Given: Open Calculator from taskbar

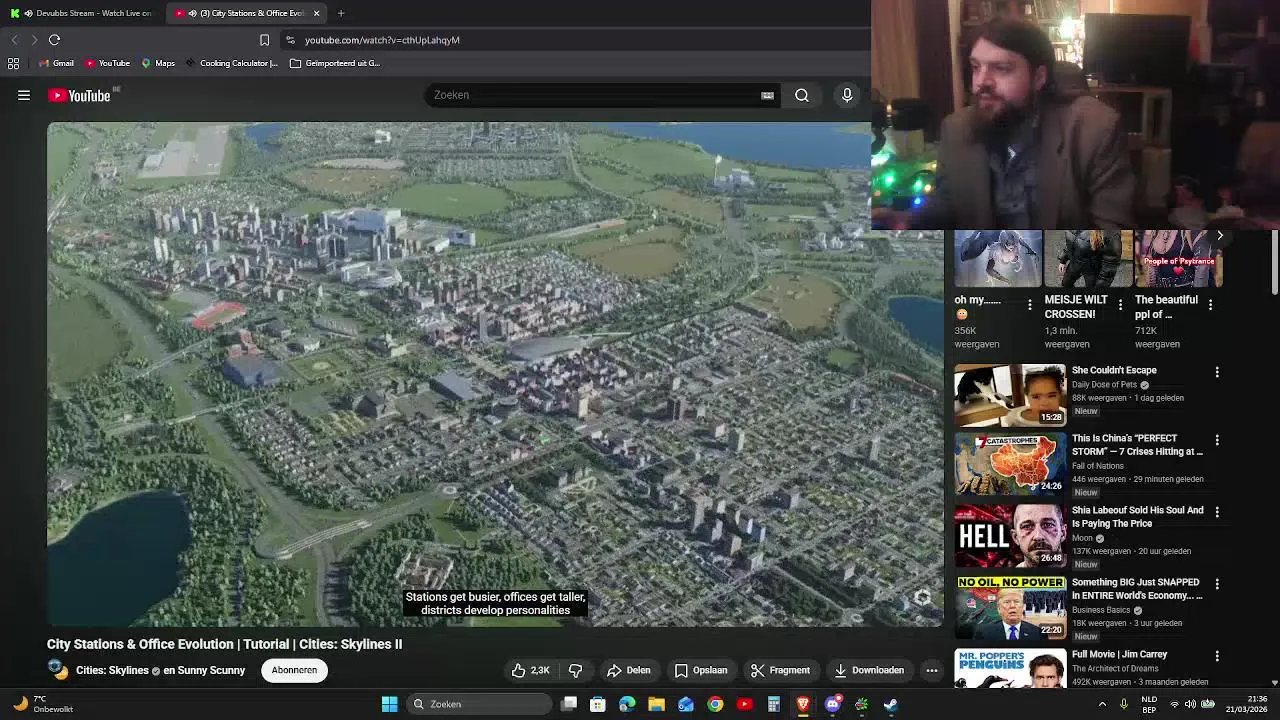Looking at the screenshot, I should point(773,704).
